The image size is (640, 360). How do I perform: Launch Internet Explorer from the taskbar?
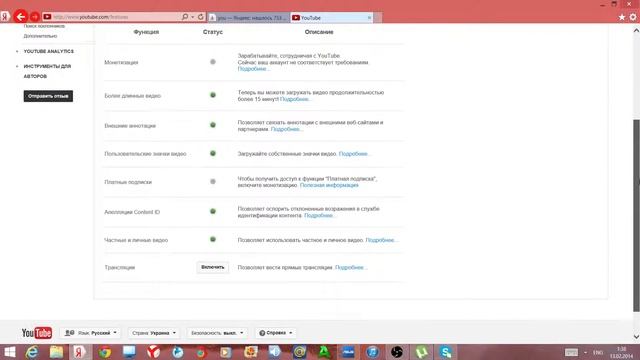(32, 352)
